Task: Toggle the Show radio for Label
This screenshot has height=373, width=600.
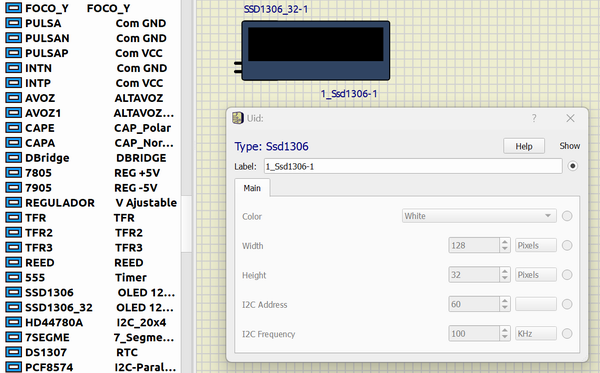Action: pyautogui.click(x=572, y=166)
